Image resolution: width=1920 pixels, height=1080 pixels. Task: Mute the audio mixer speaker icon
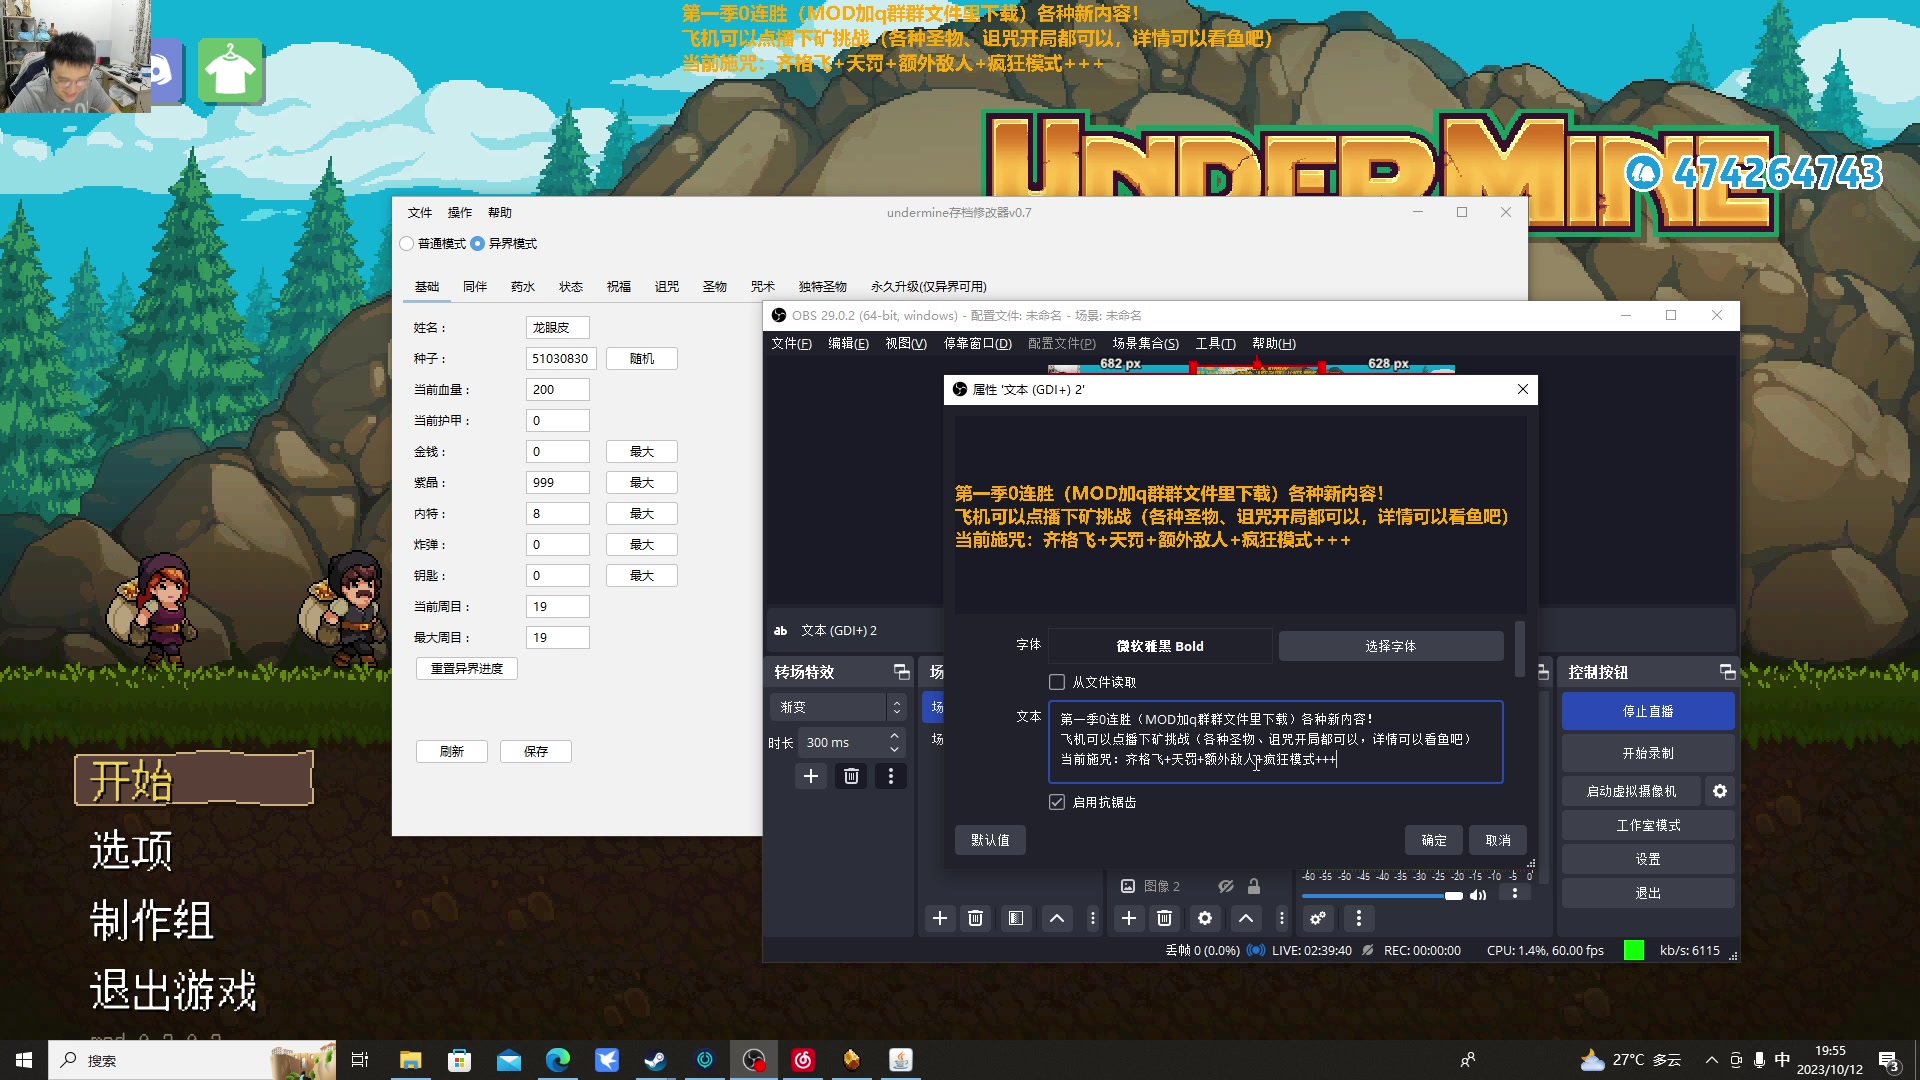click(x=1478, y=895)
